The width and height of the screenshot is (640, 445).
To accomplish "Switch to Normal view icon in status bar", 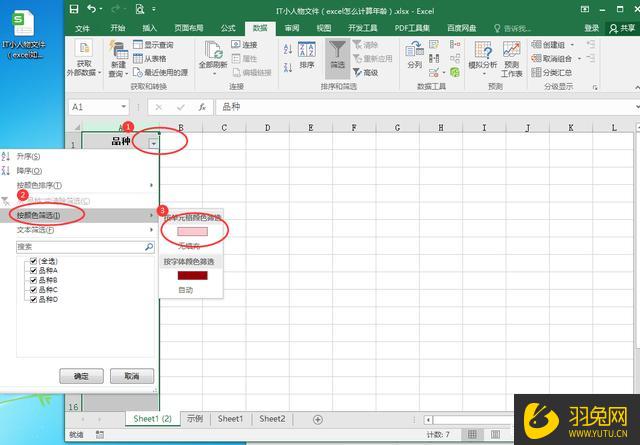I will tap(472, 434).
